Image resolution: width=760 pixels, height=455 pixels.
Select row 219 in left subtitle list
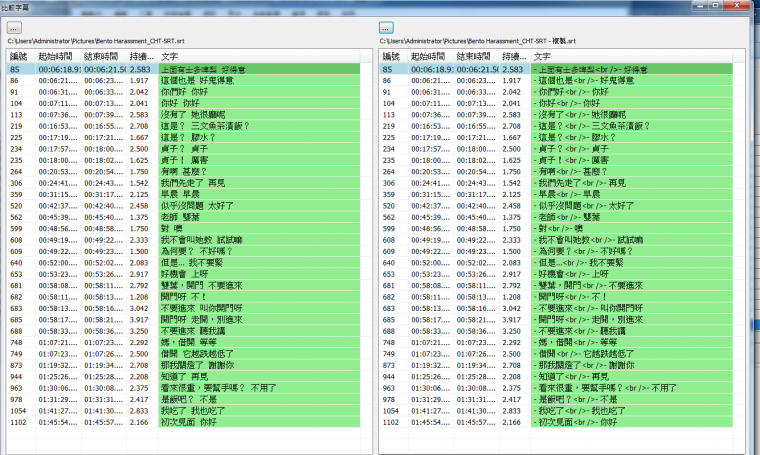[183, 126]
